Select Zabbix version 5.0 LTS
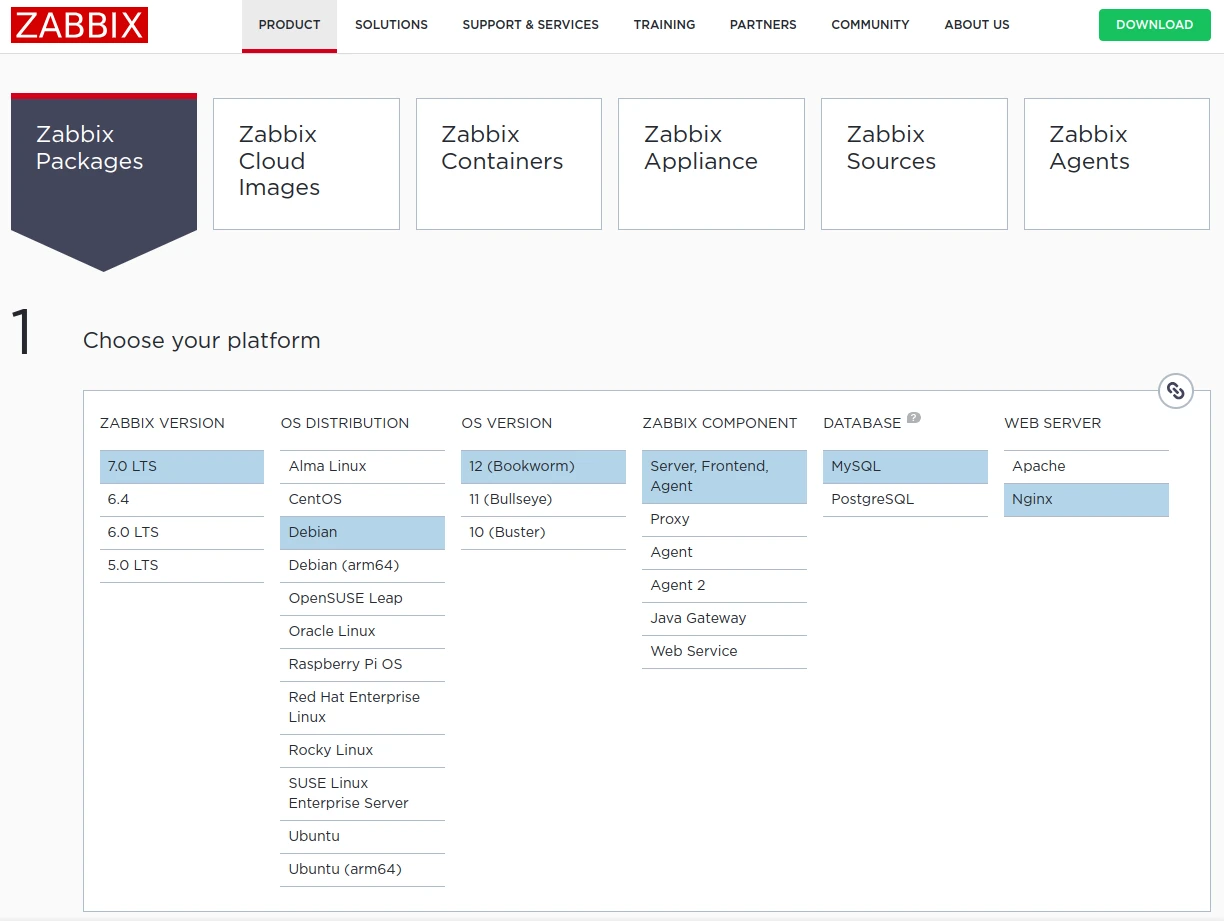 (182, 566)
